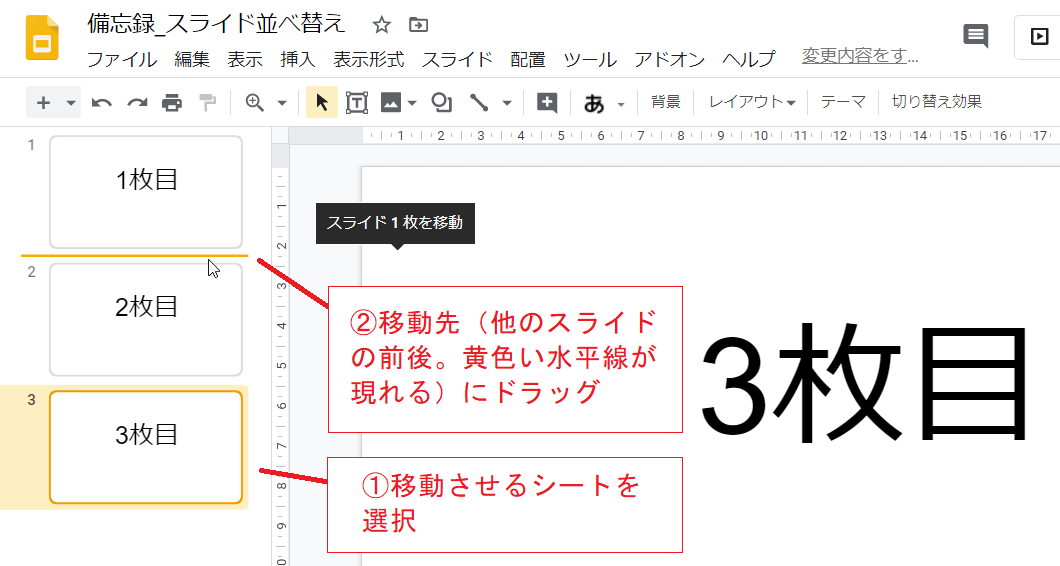1060x566 pixels.
Task: Open the 配置 menu
Action: pos(528,60)
